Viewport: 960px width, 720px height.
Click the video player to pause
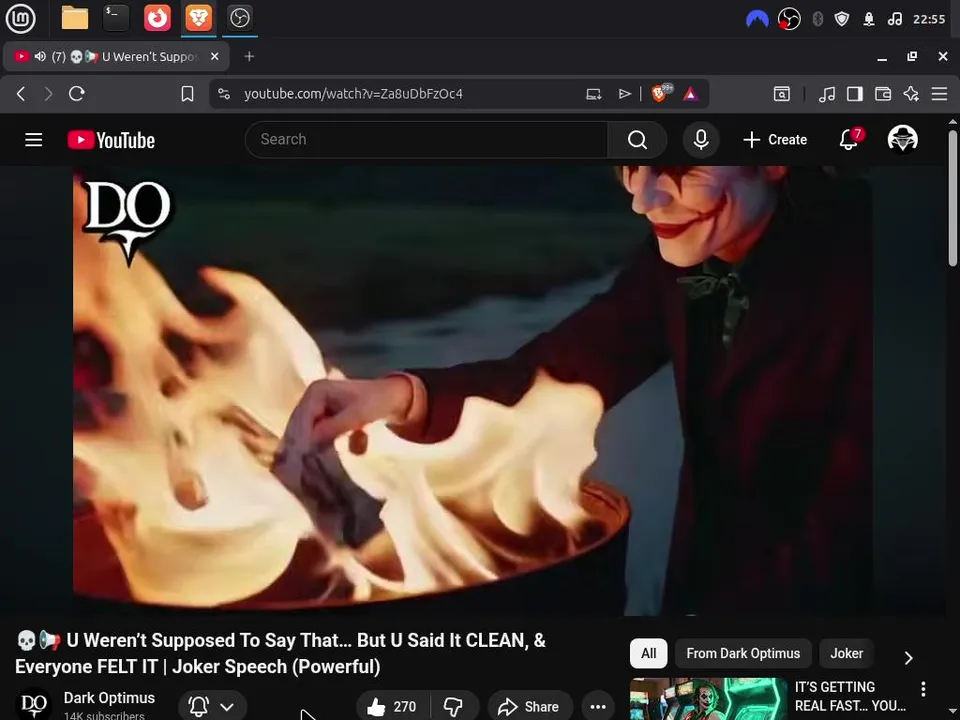[x=473, y=391]
